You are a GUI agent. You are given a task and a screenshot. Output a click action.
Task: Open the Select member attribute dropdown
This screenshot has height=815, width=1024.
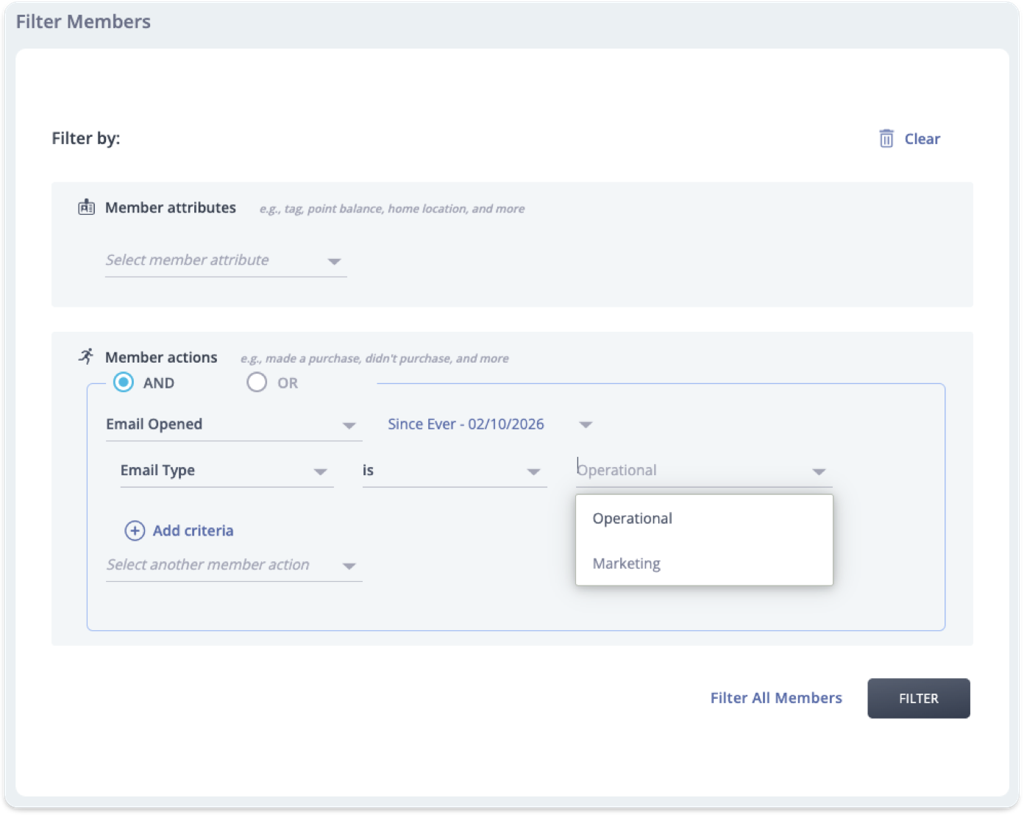point(225,260)
